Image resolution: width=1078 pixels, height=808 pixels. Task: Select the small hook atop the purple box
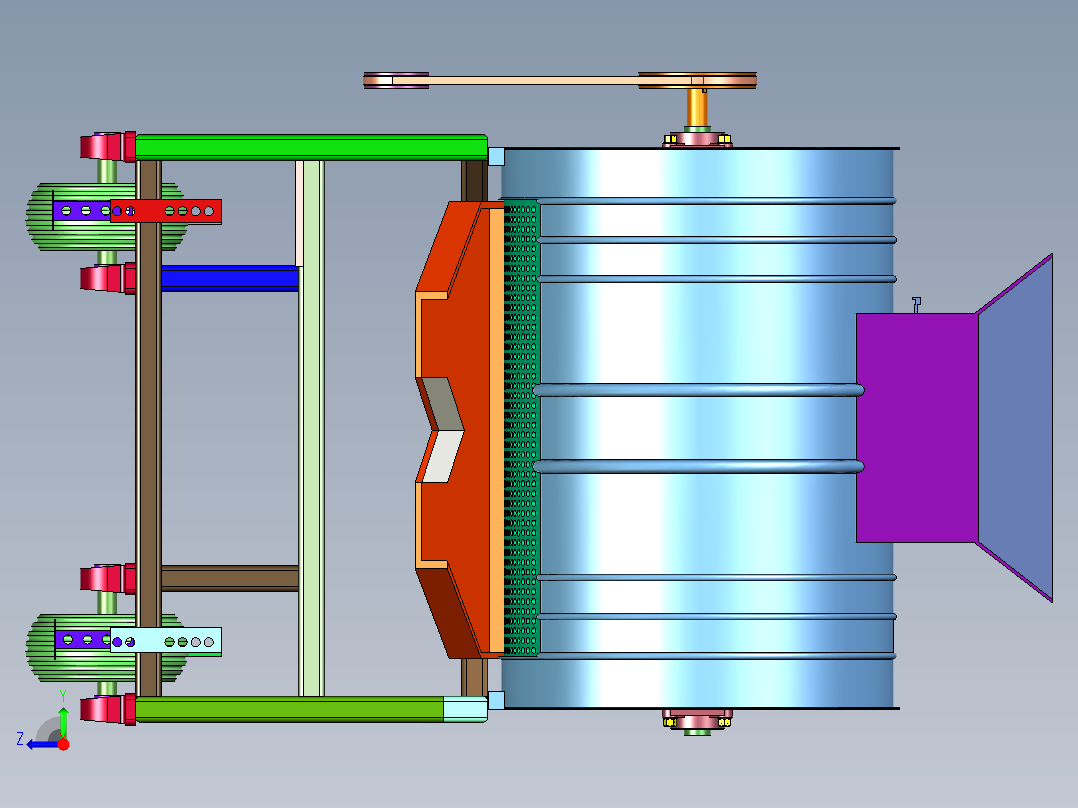pos(916,305)
